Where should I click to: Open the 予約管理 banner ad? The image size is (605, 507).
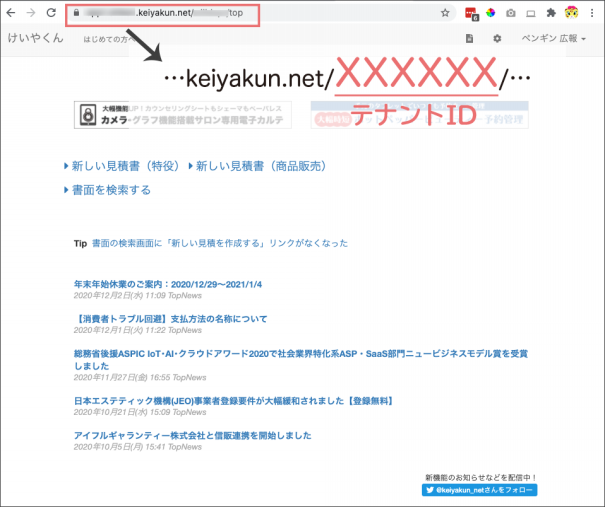pyautogui.click(x=419, y=115)
